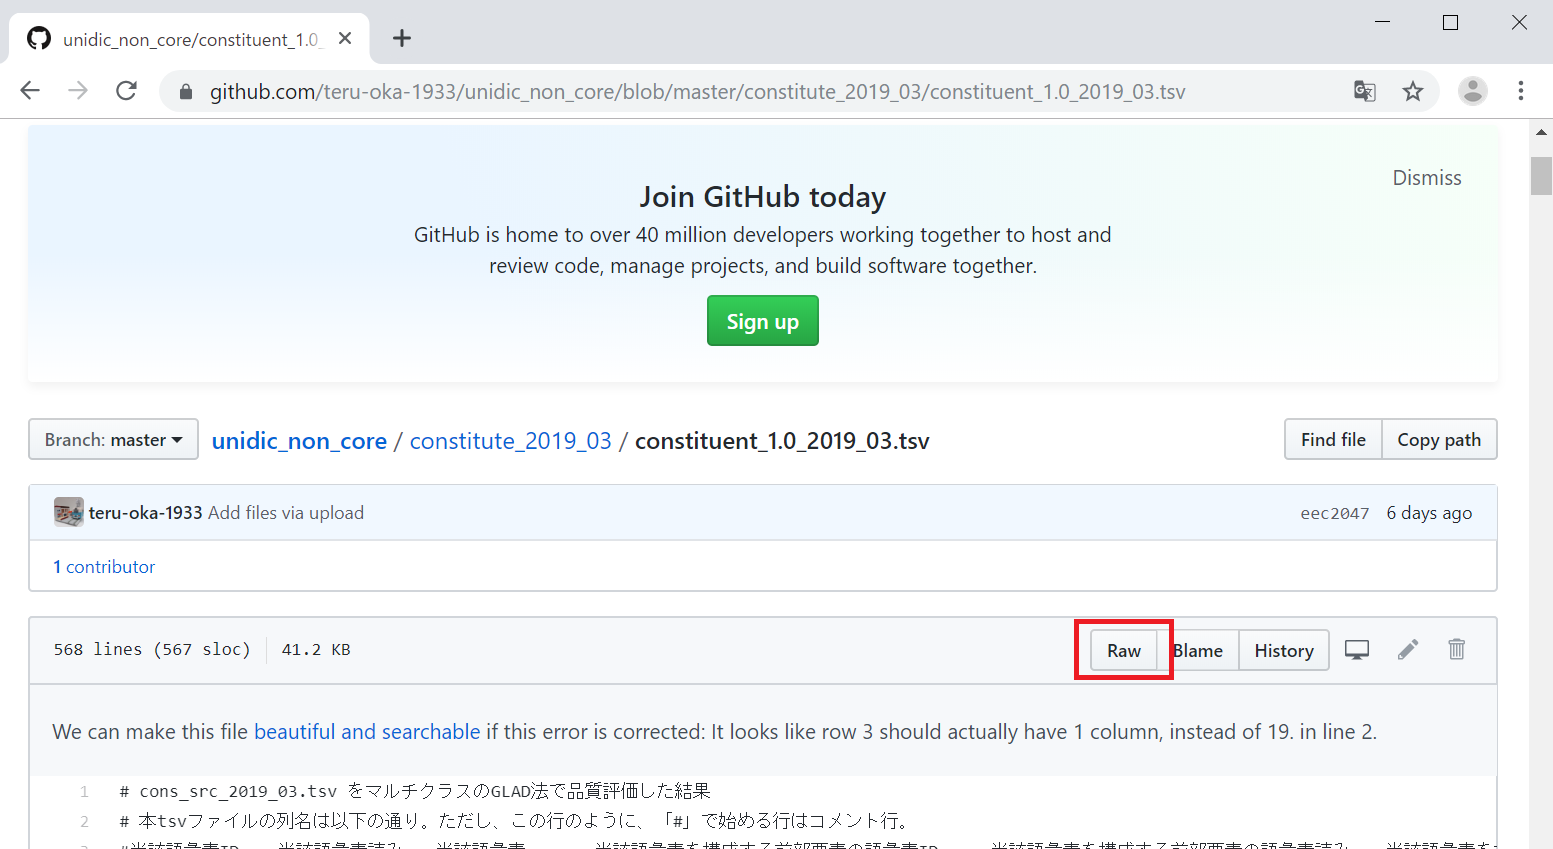1553x849 pixels.
Task: Open the file History
Action: coord(1284,650)
